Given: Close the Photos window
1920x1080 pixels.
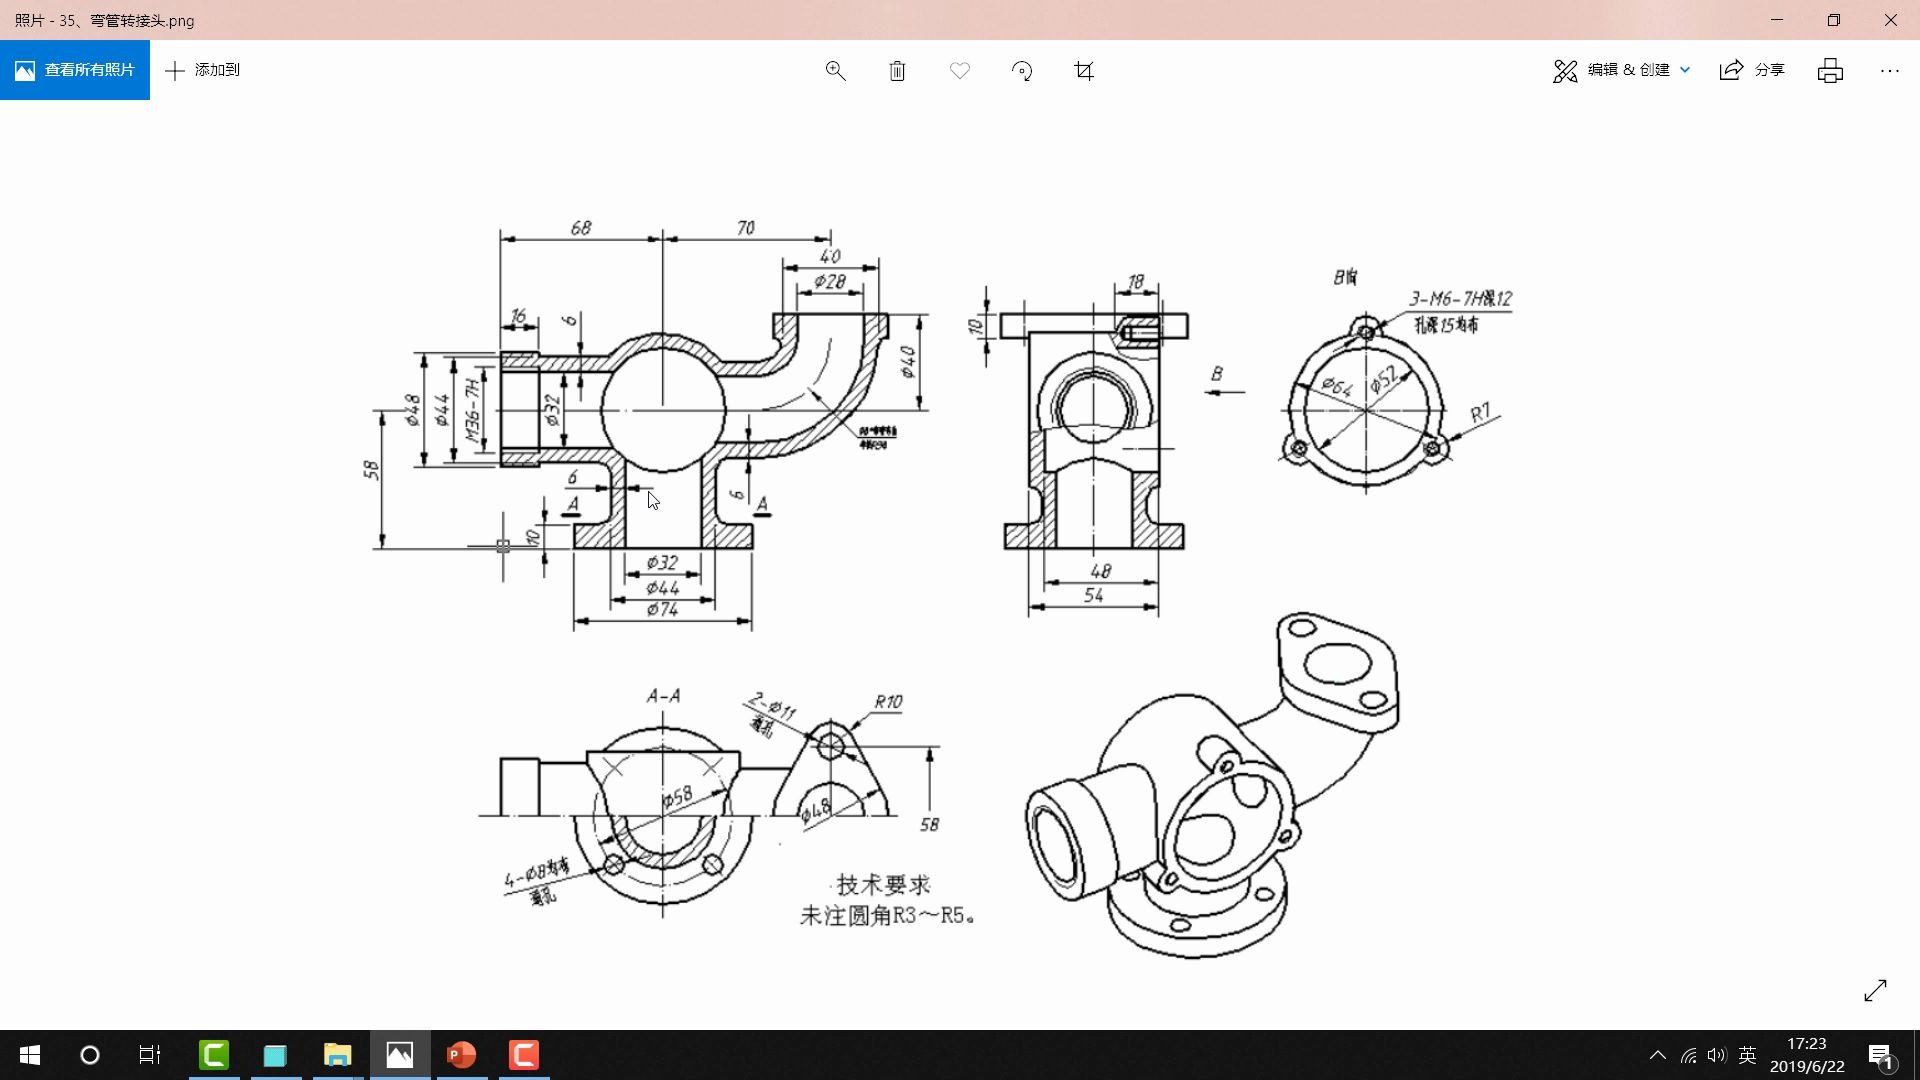Looking at the screenshot, I should [x=1891, y=20].
